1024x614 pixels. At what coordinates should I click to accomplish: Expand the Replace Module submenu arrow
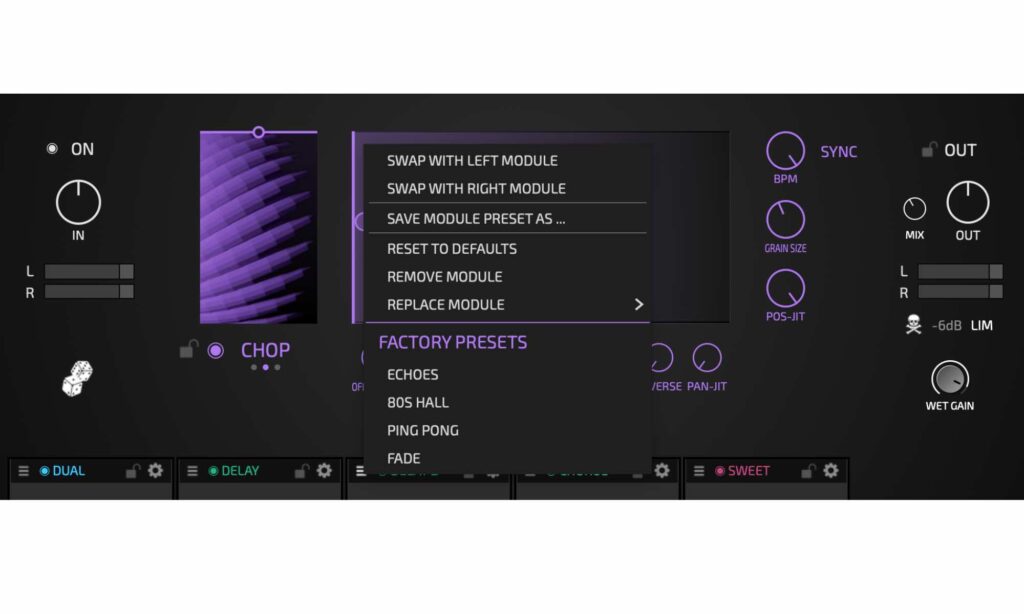point(639,304)
